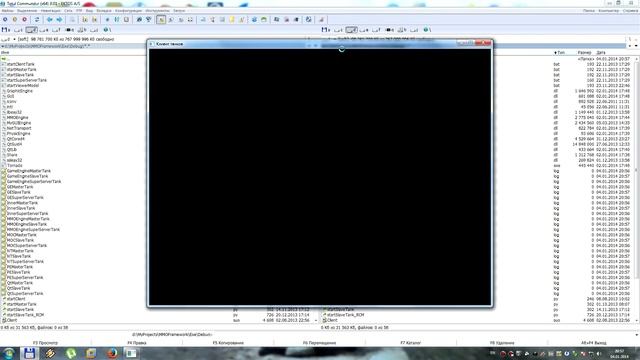Select libeay32 in left panel

click(x=14, y=112)
